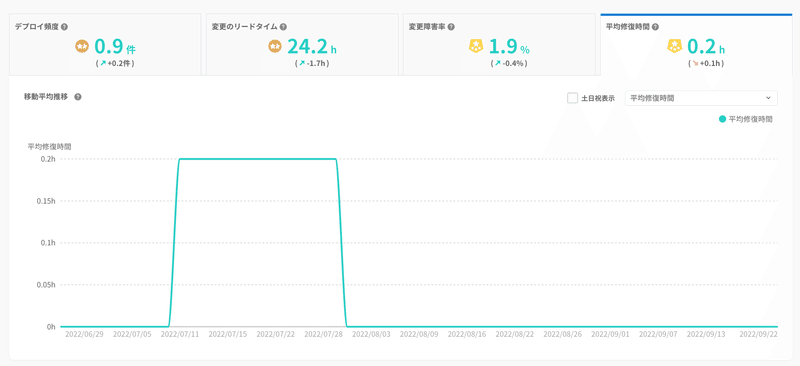The height and width of the screenshot is (366, 800).
Task: Click the trend arrow beside +0.2件
Action: pyautogui.click(x=103, y=64)
